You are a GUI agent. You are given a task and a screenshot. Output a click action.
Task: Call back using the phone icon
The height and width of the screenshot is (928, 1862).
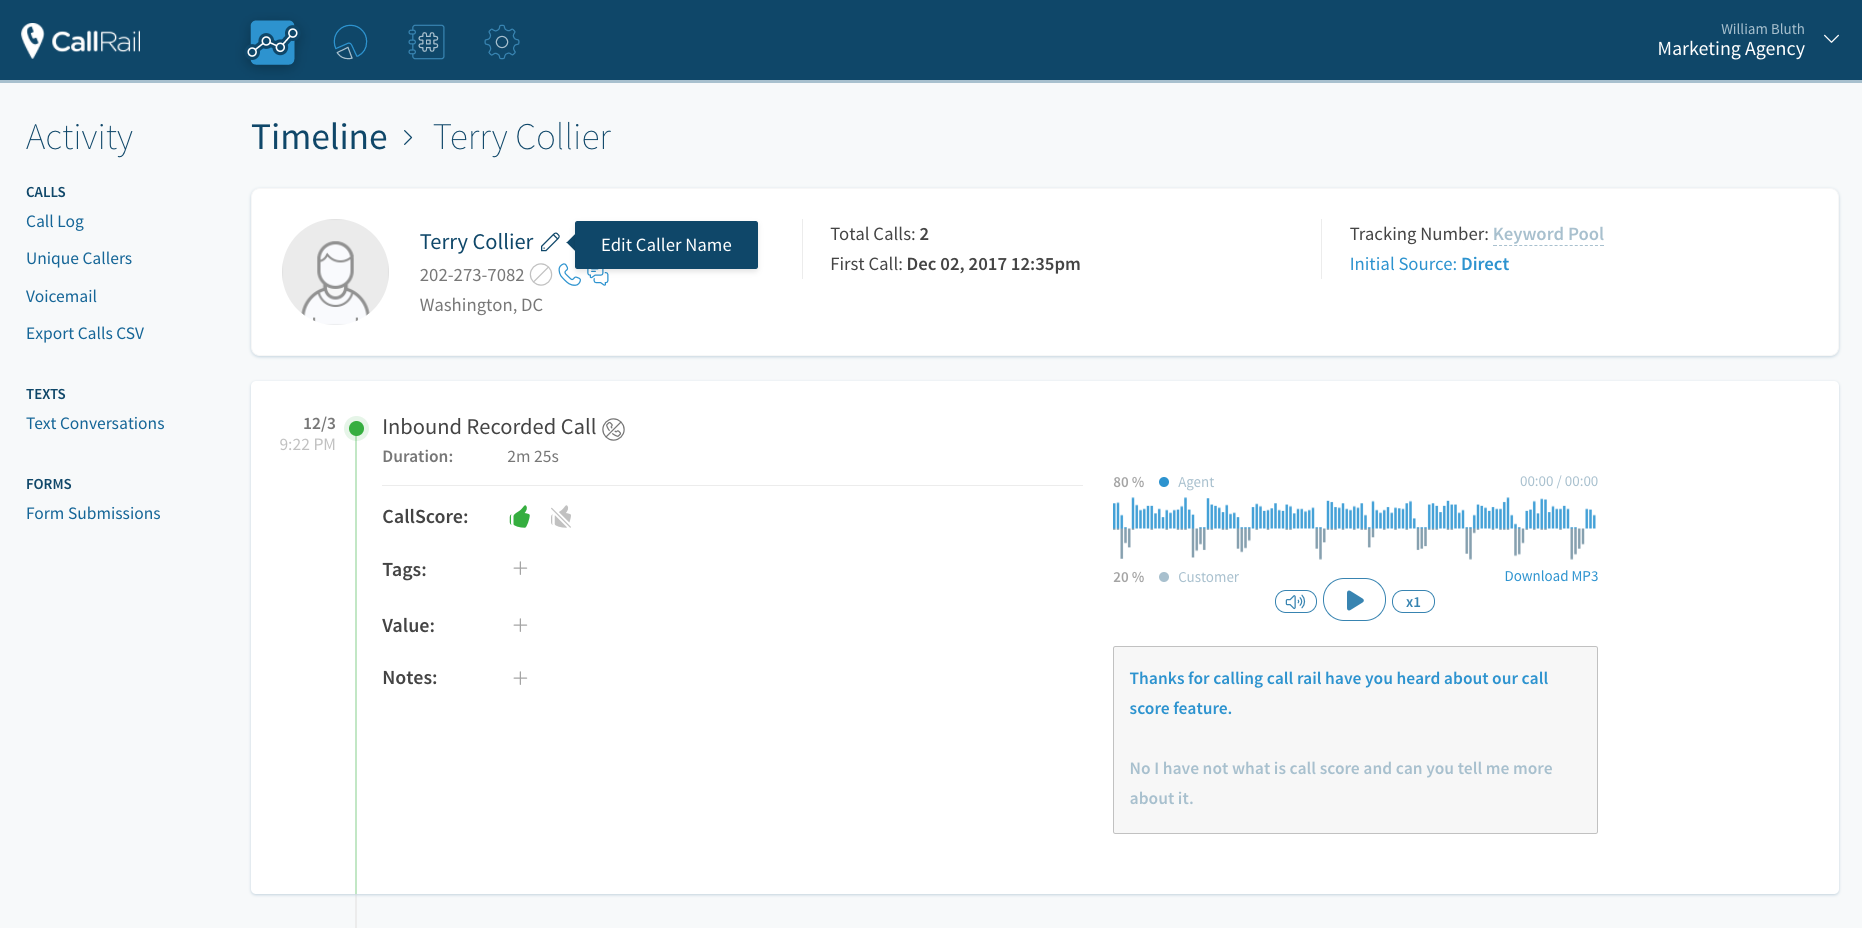(x=569, y=274)
